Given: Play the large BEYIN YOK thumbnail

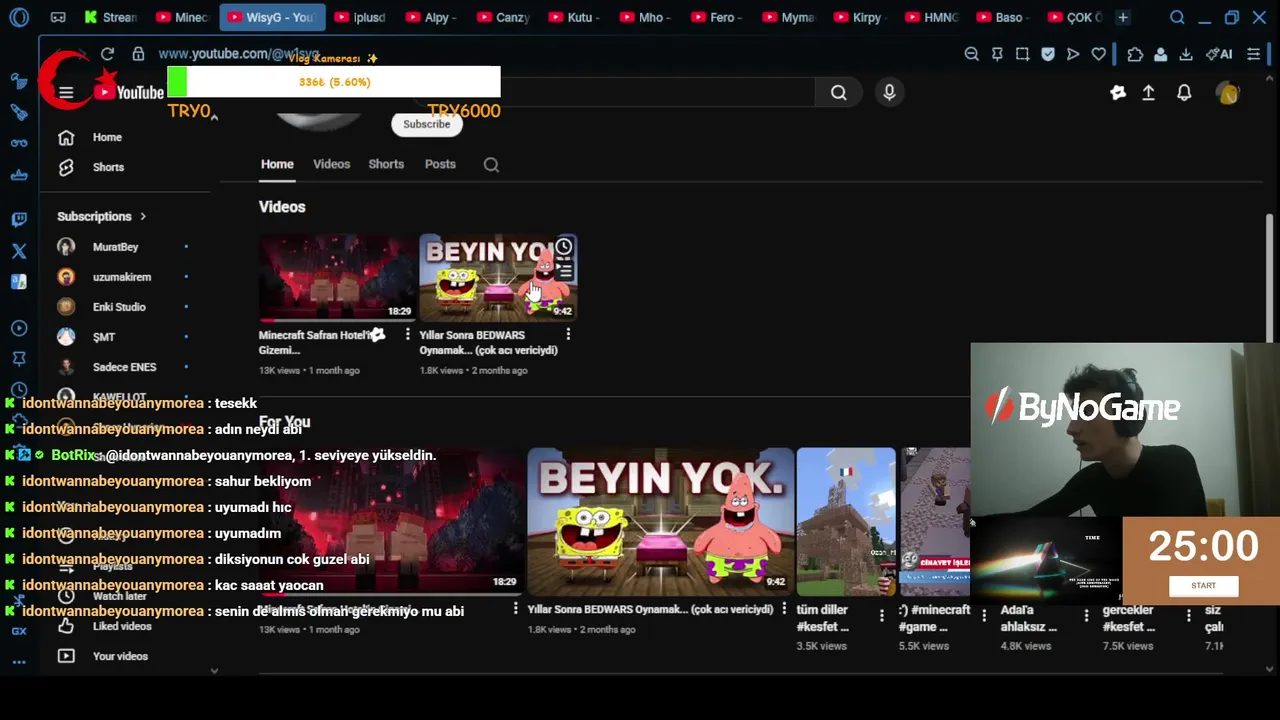Looking at the screenshot, I should click(x=660, y=522).
